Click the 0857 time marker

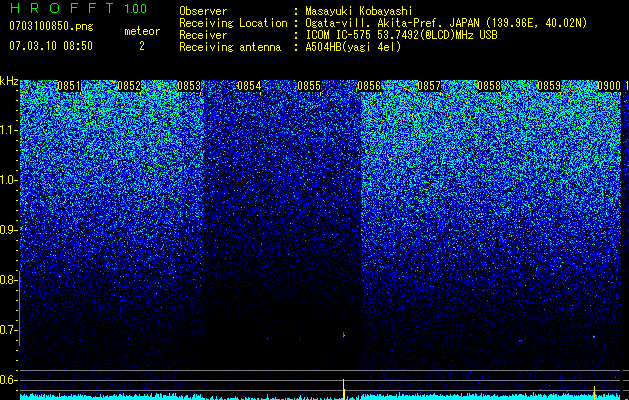pyautogui.click(x=429, y=86)
